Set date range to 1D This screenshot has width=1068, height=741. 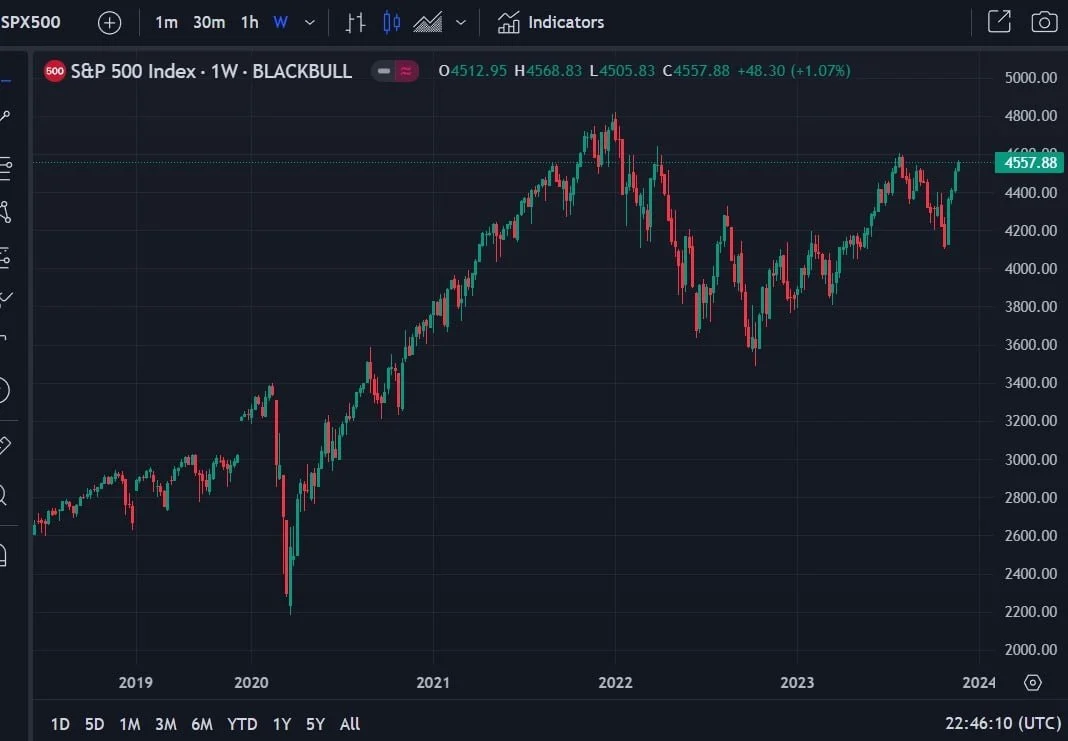coord(60,724)
